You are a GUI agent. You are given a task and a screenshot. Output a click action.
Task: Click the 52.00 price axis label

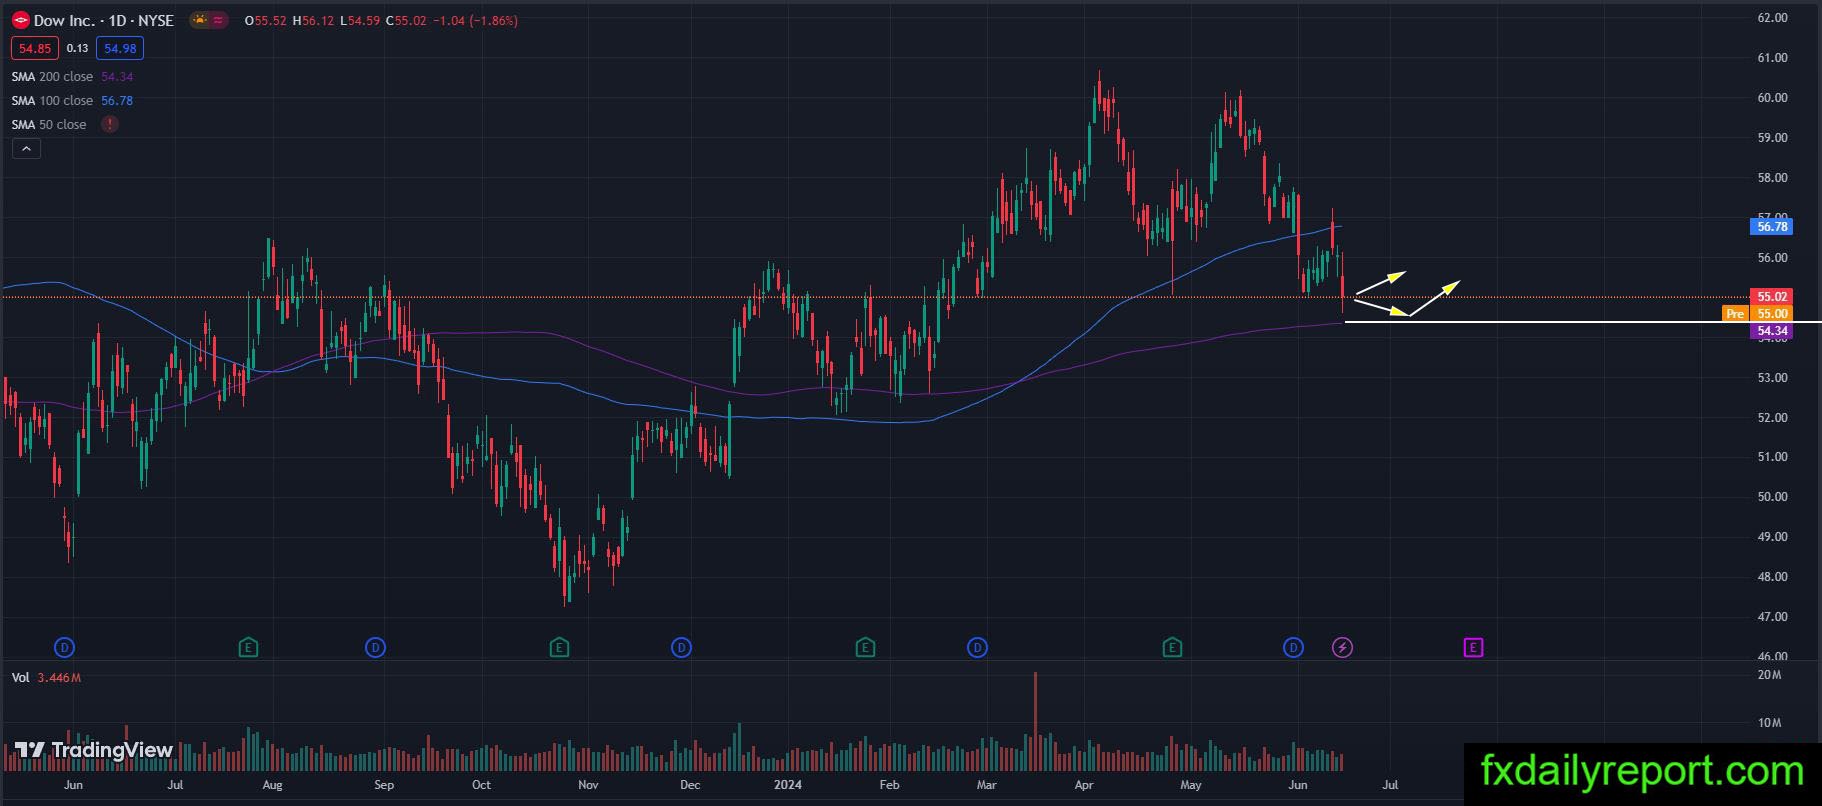coord(1772,417)
